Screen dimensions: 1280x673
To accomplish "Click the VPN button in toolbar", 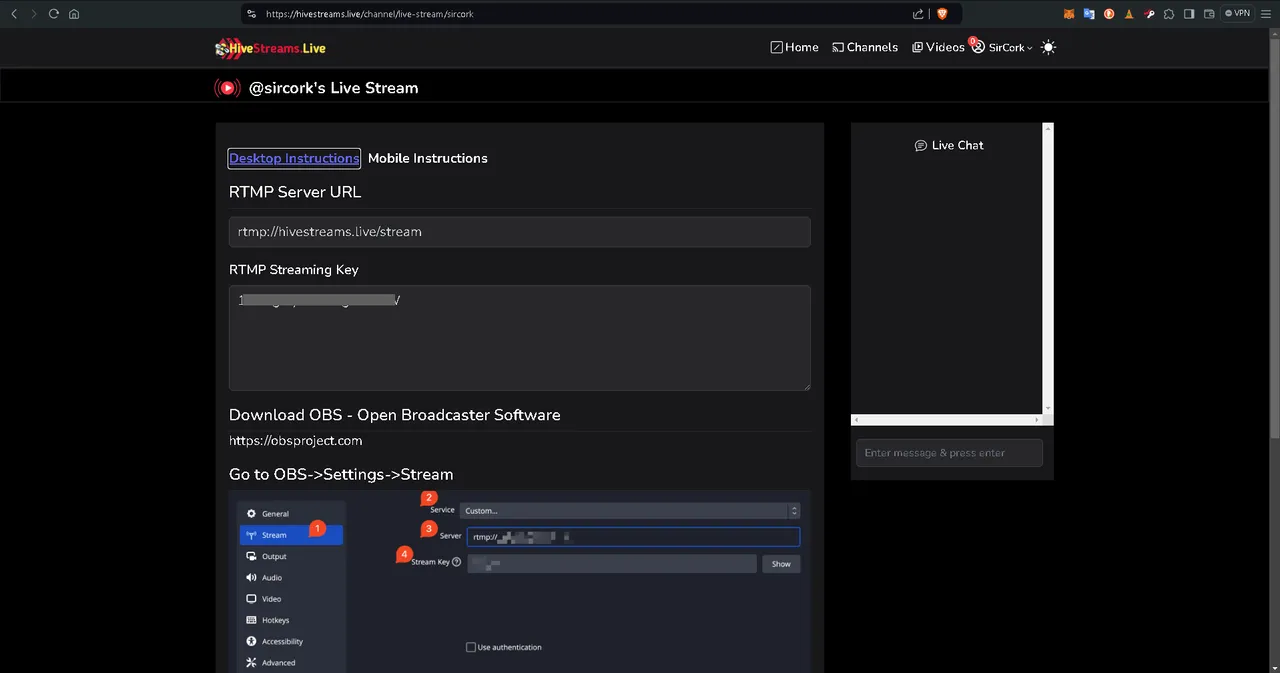I will 1238,14.
